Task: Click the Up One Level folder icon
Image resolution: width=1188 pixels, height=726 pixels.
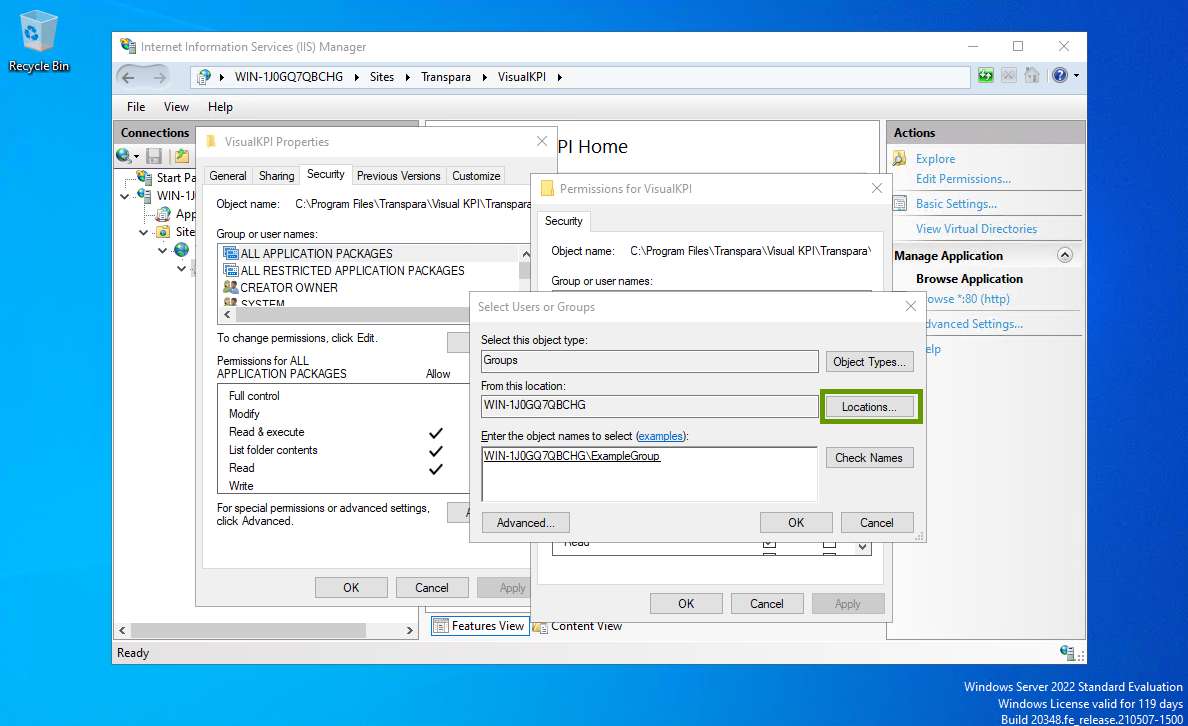Action: 181,156
